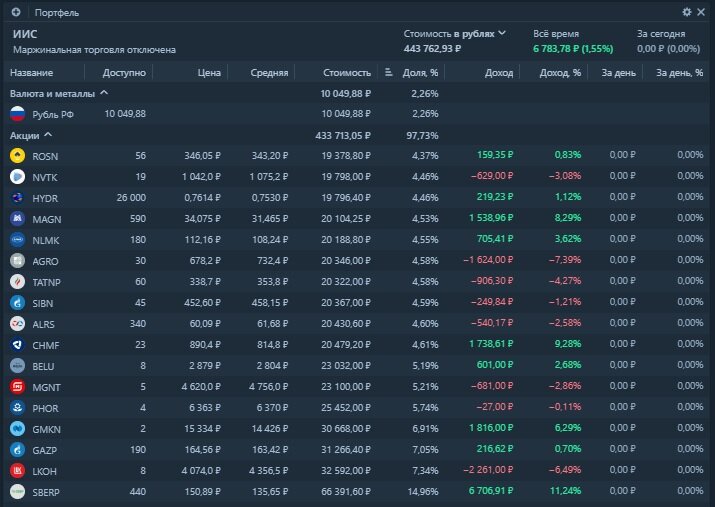Sort by Стоимость column header

(x=347, y=72)
